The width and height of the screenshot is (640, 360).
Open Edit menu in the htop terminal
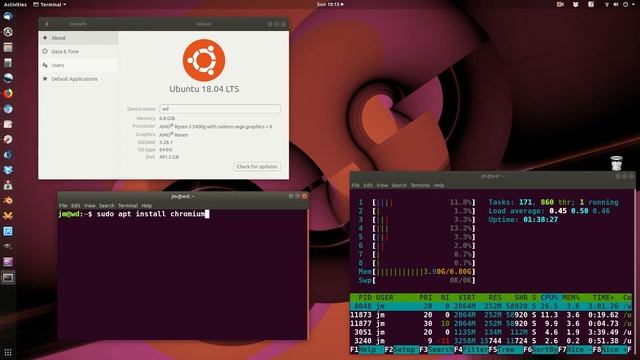368,185
